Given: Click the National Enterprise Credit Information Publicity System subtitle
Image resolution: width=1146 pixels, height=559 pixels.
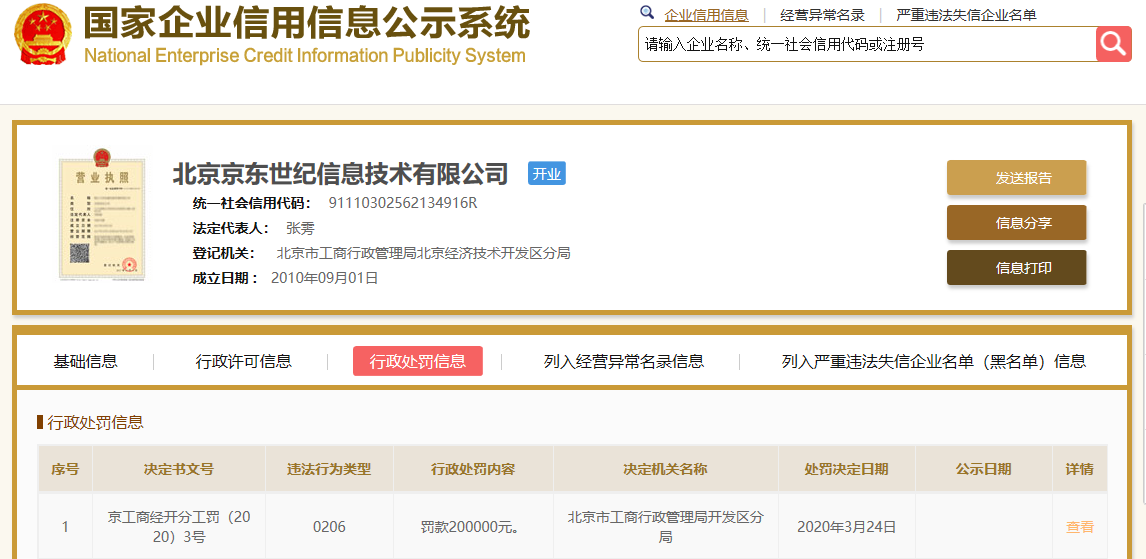Looking at the screenshot, I should click(x=305, y=56).
